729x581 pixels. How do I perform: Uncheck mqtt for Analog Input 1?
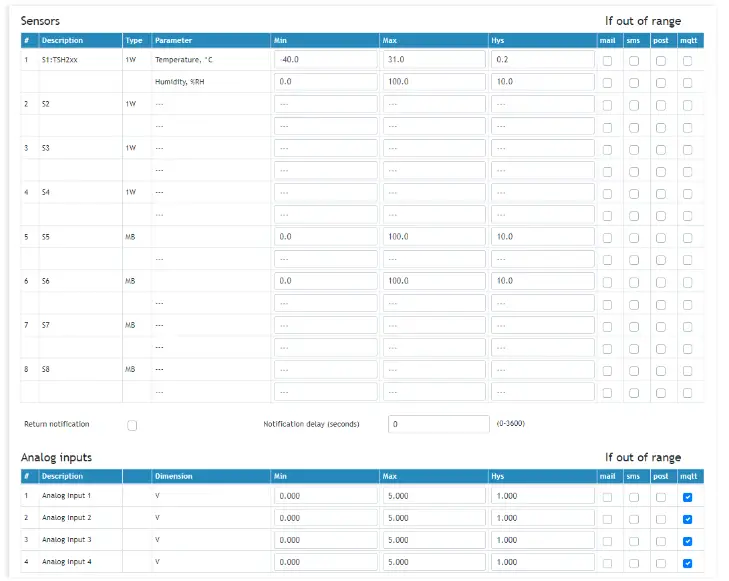pyautogui.click(x=687, y=497)
